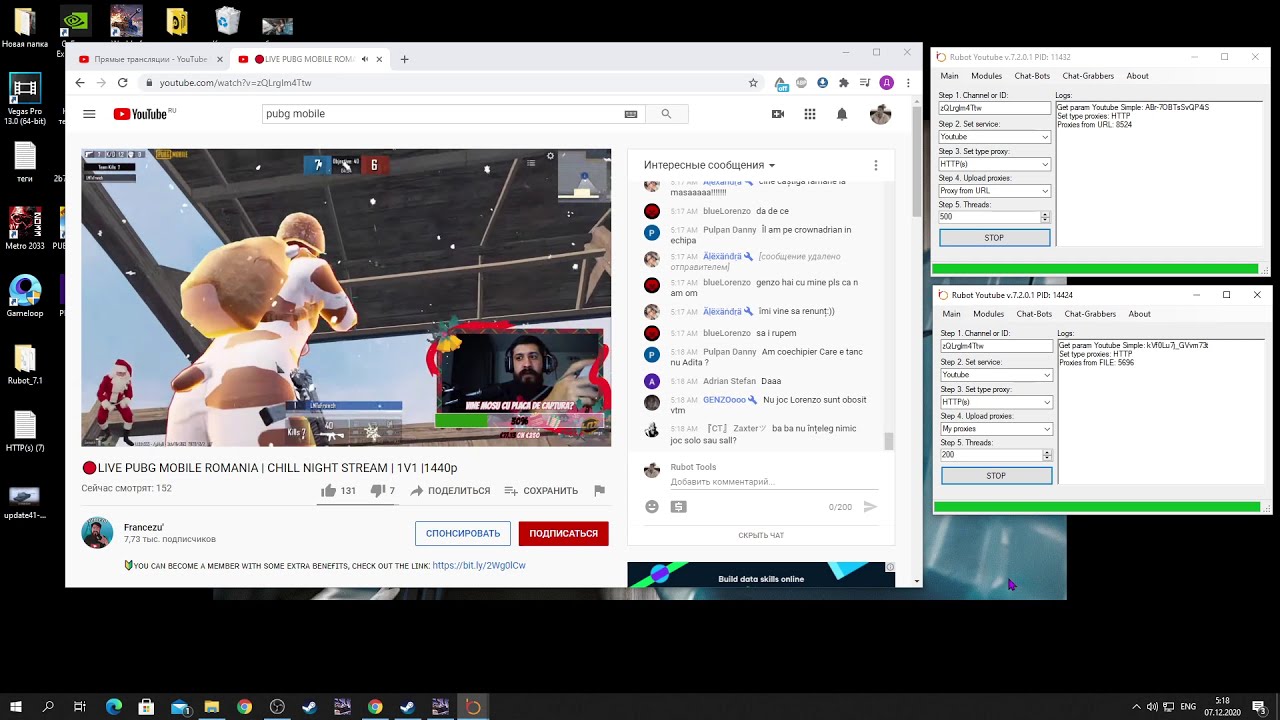Bookmark this page with the star icon

(753, 83)
